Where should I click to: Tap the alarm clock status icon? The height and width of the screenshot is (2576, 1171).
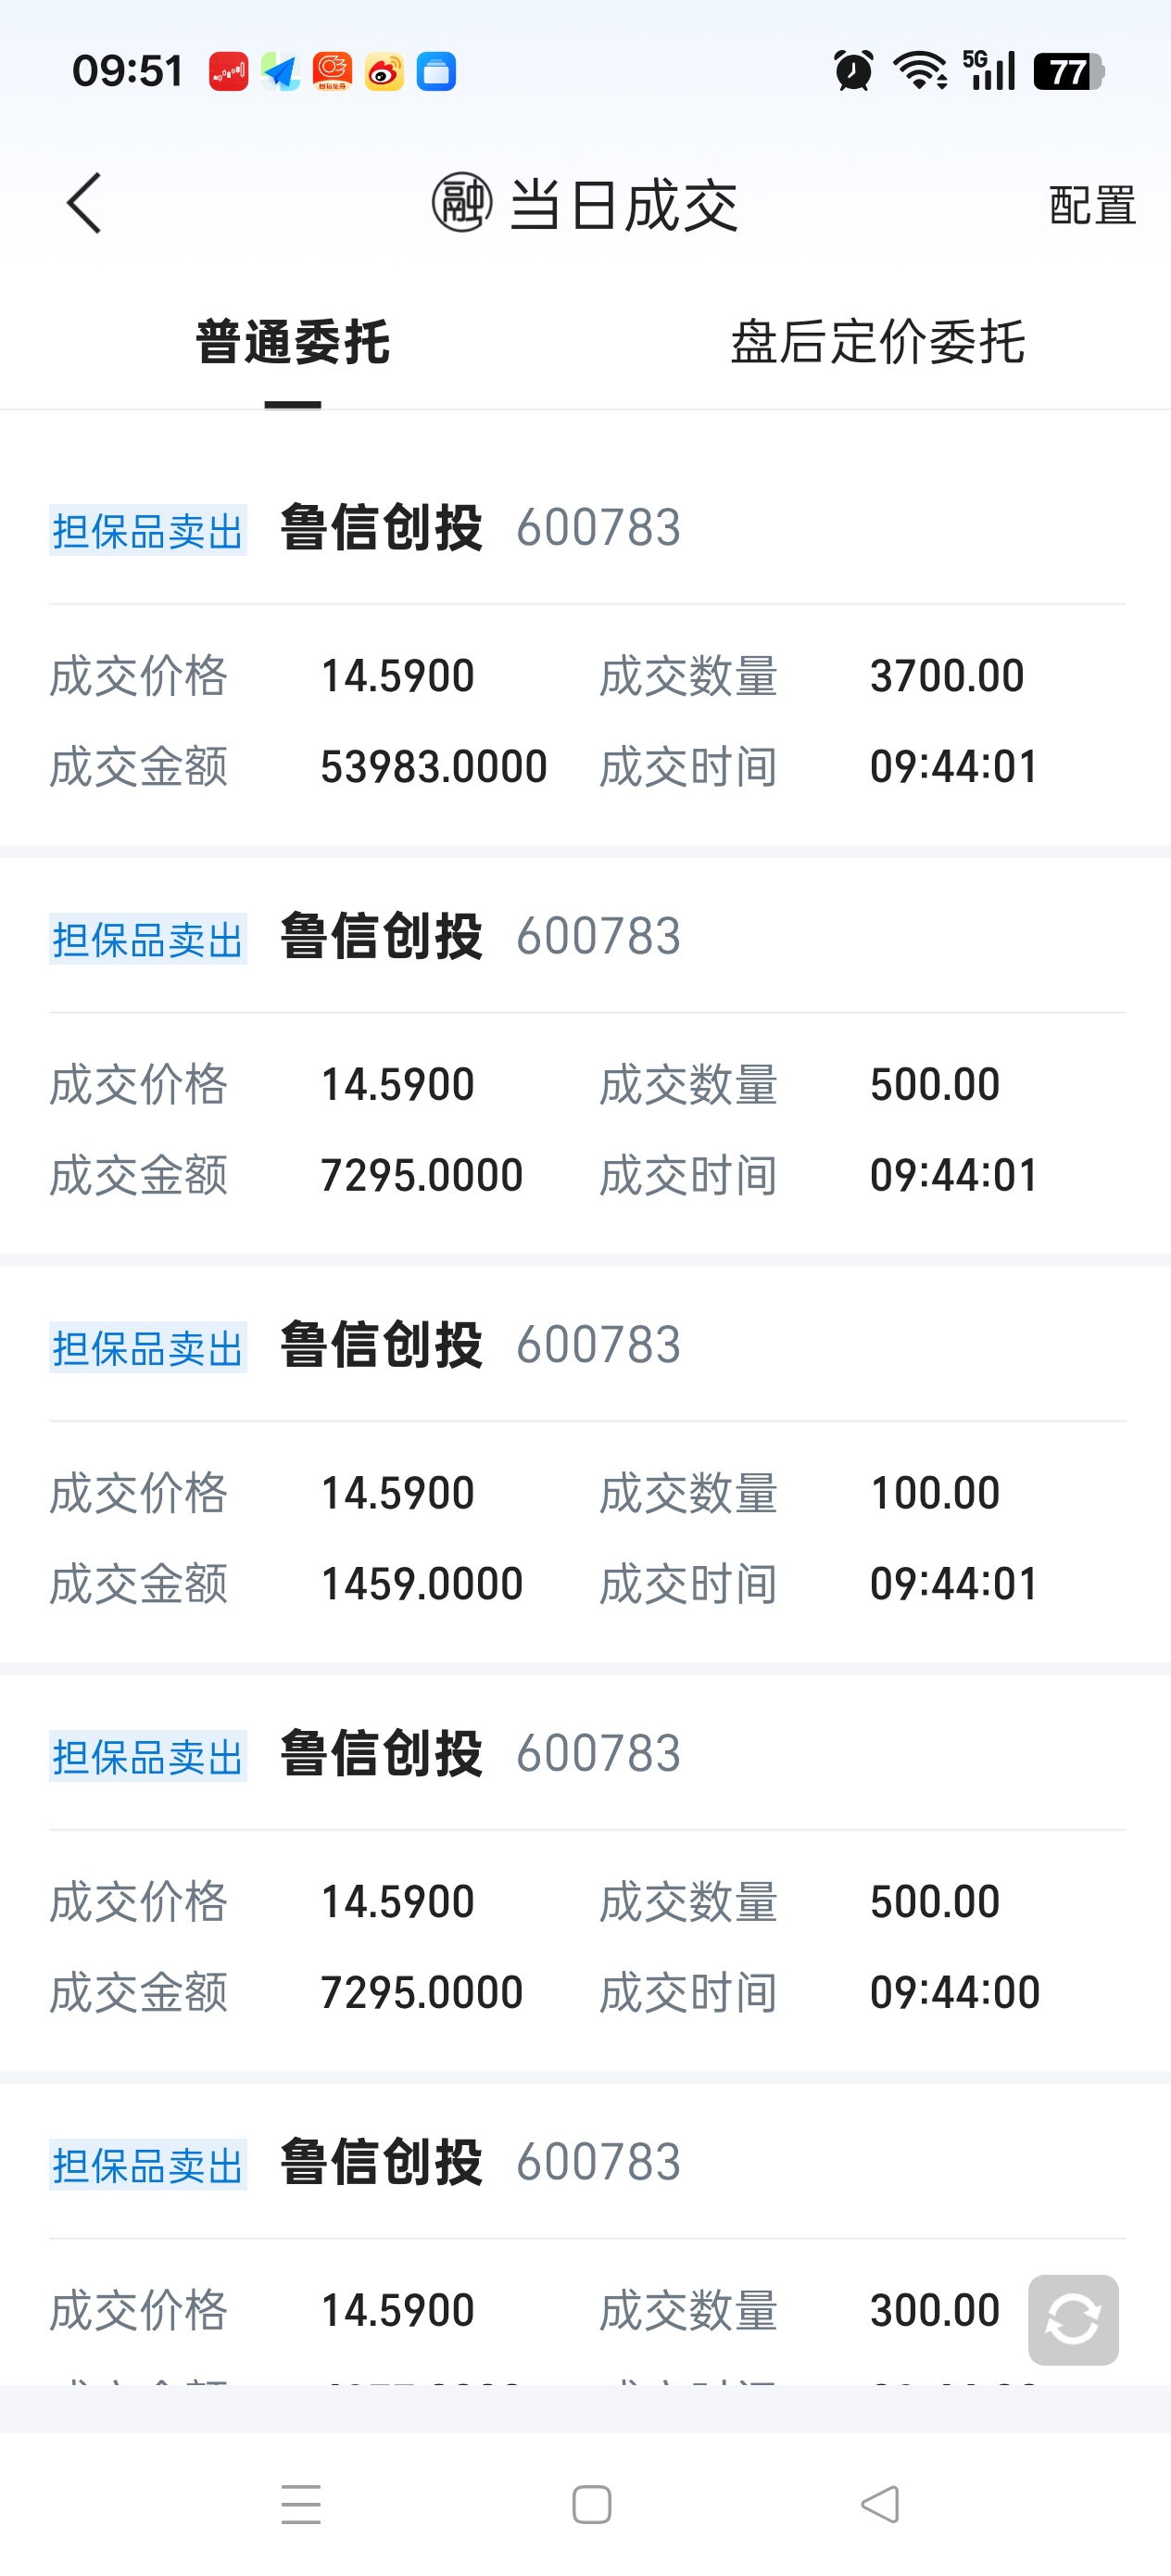point(853,71)
